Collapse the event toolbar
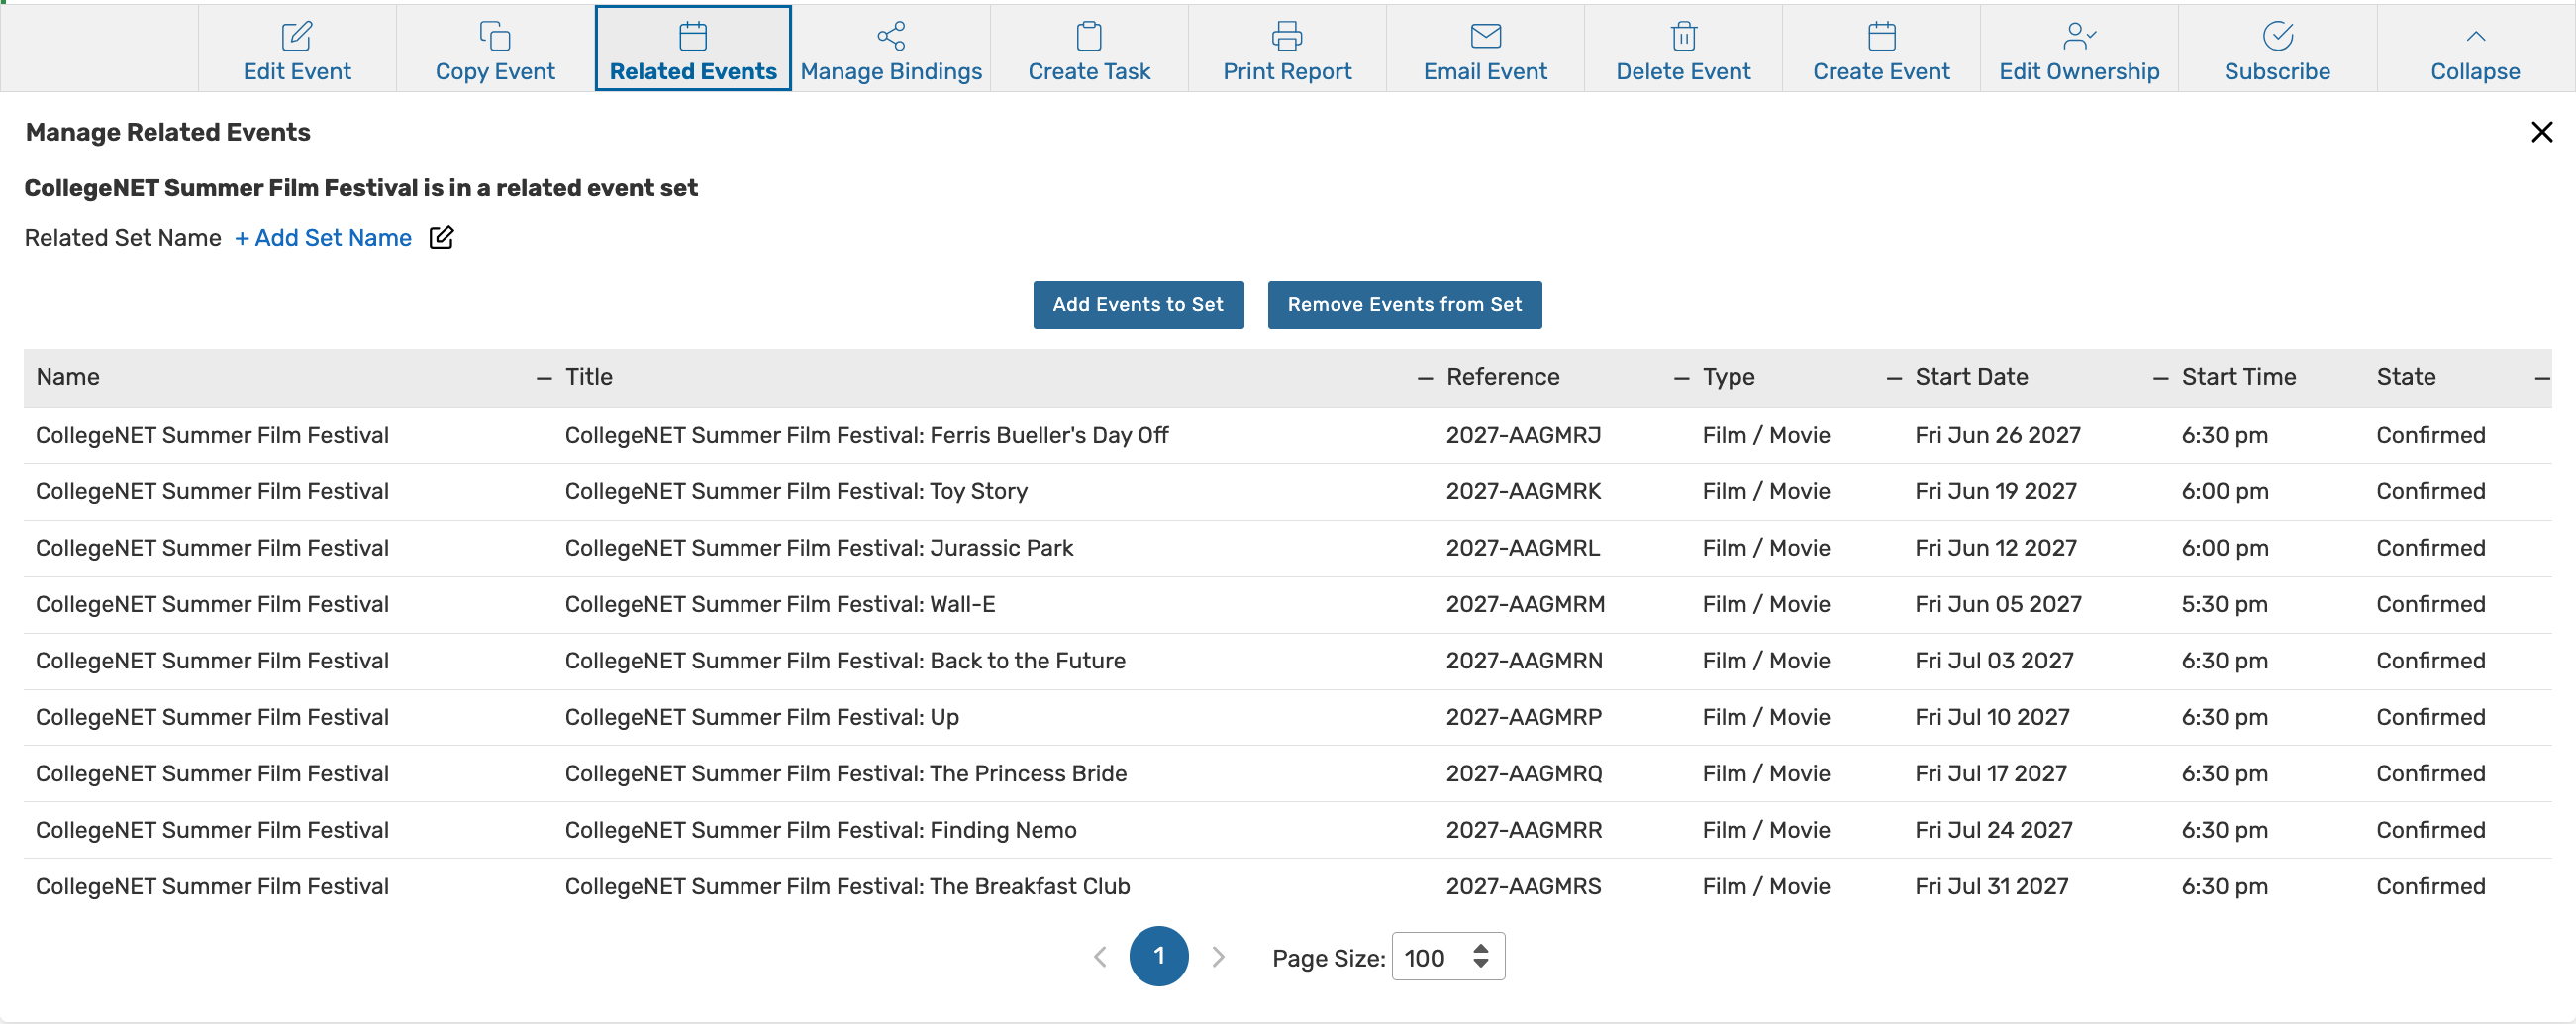Image resolution: width=2576 pixels, height=1024 pixels. click(2476, 48)
